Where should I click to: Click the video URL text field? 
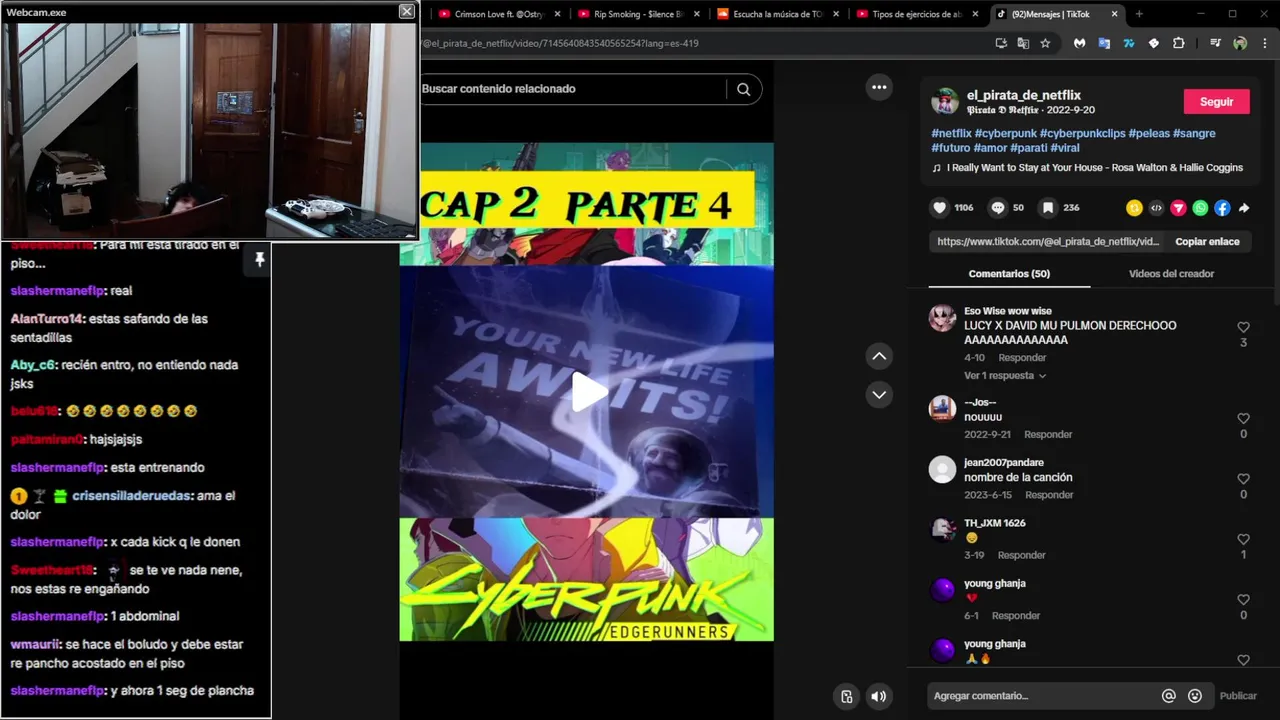[1046, 242]
